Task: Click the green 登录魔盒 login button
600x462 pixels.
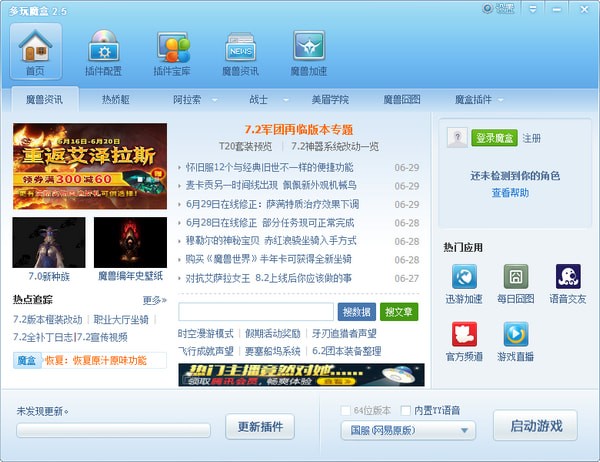Action: pyautogui.click(x=494, y=138)
